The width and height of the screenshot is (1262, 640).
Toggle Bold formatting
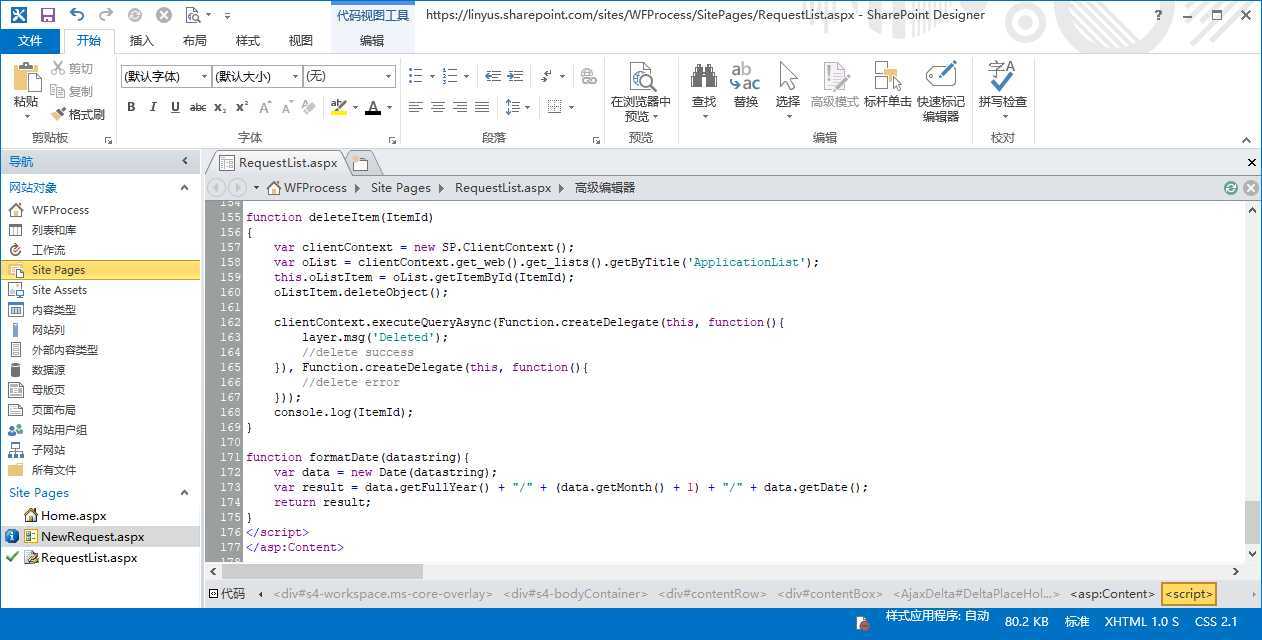131,107
